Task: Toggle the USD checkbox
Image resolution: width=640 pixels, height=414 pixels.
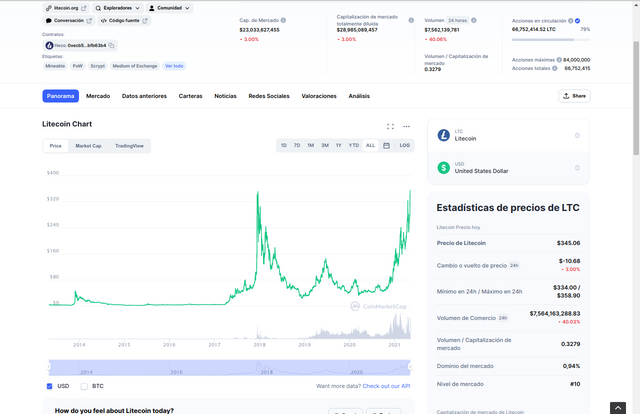Action: (x=49, y=386)
